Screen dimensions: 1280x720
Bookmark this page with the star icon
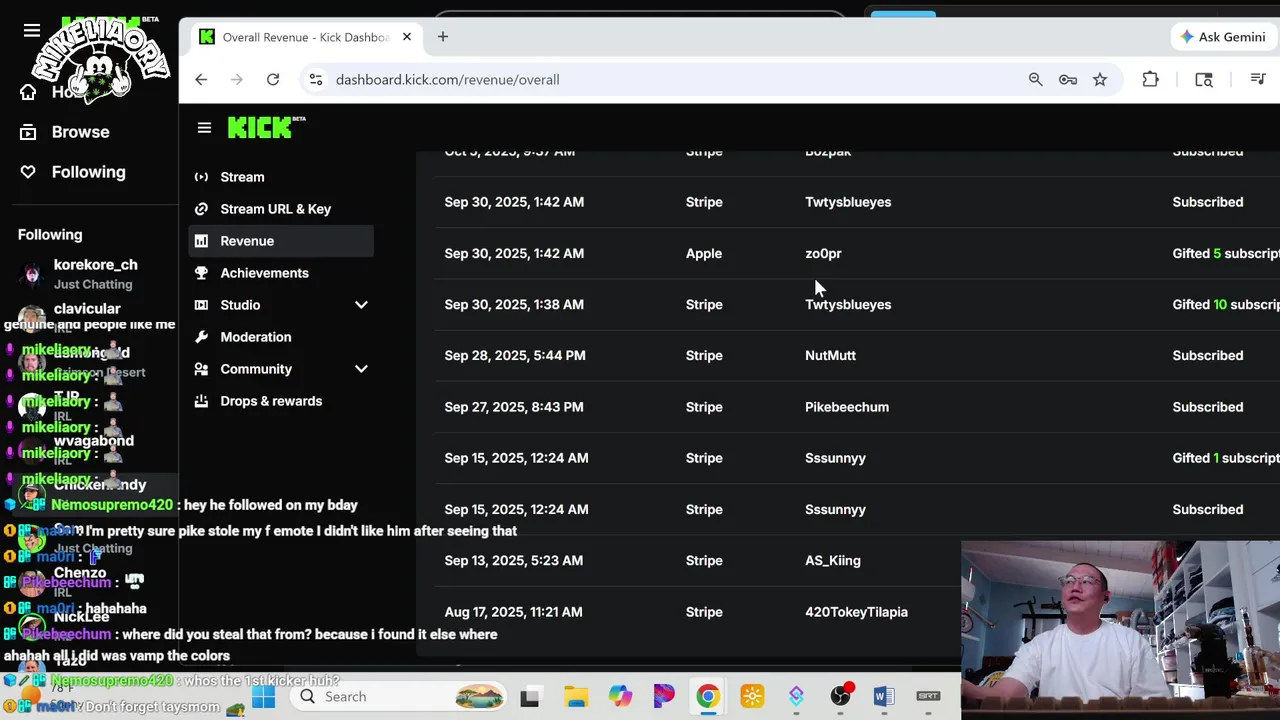[1100, 79]
